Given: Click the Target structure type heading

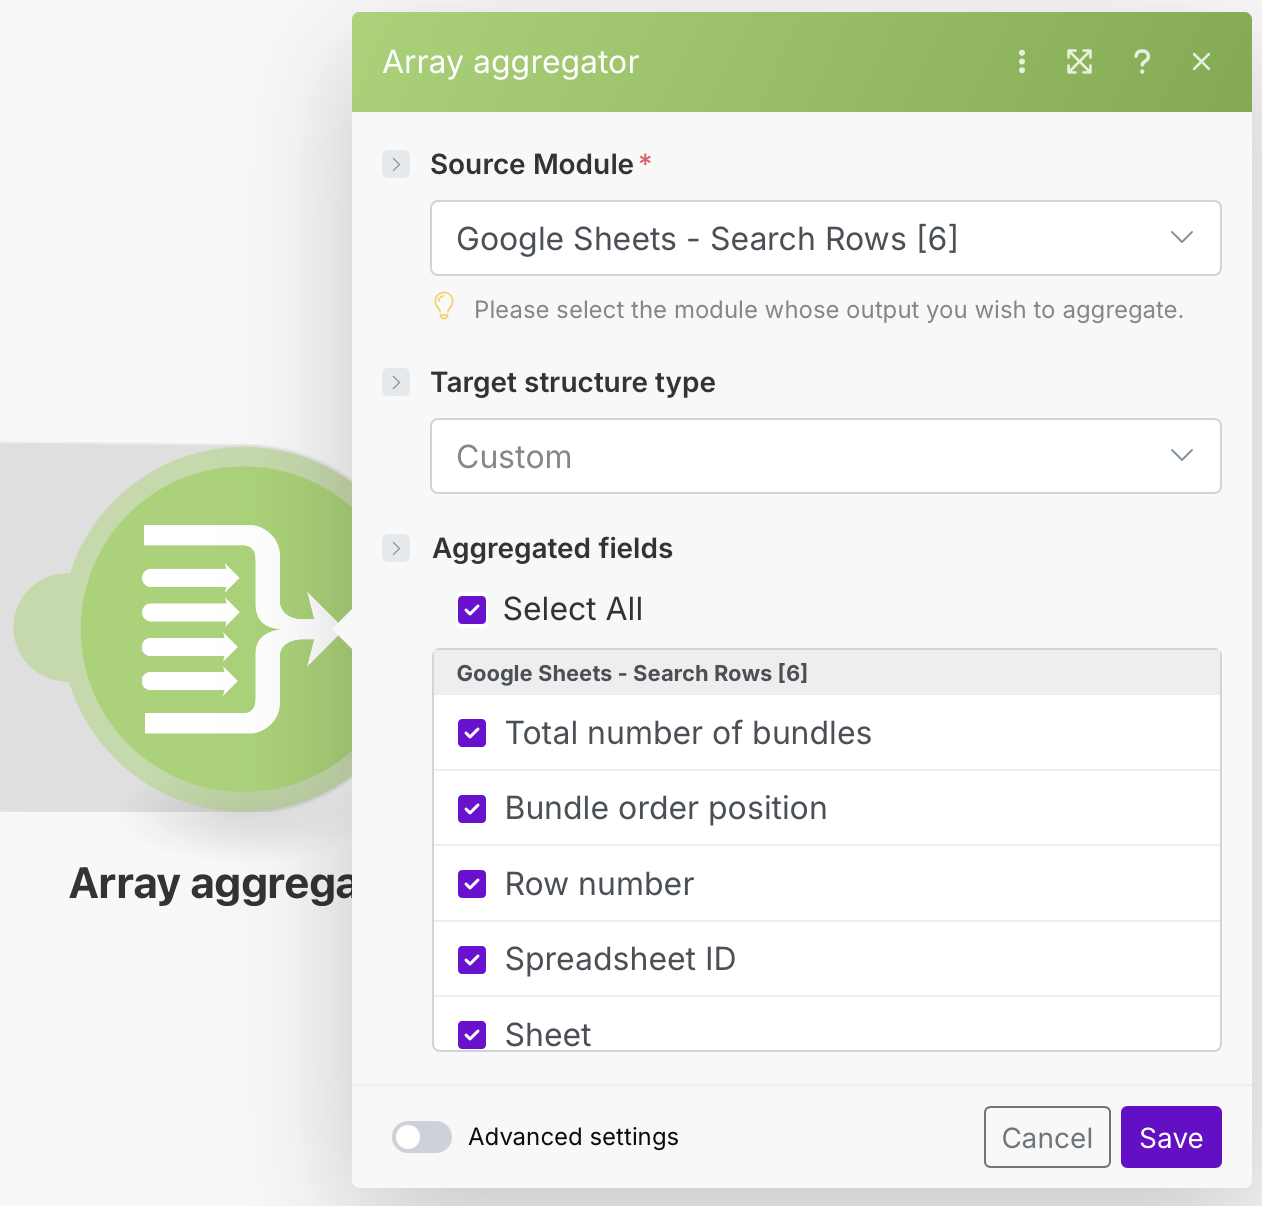Looking at the screenshot, I should [x=573, y=382].
